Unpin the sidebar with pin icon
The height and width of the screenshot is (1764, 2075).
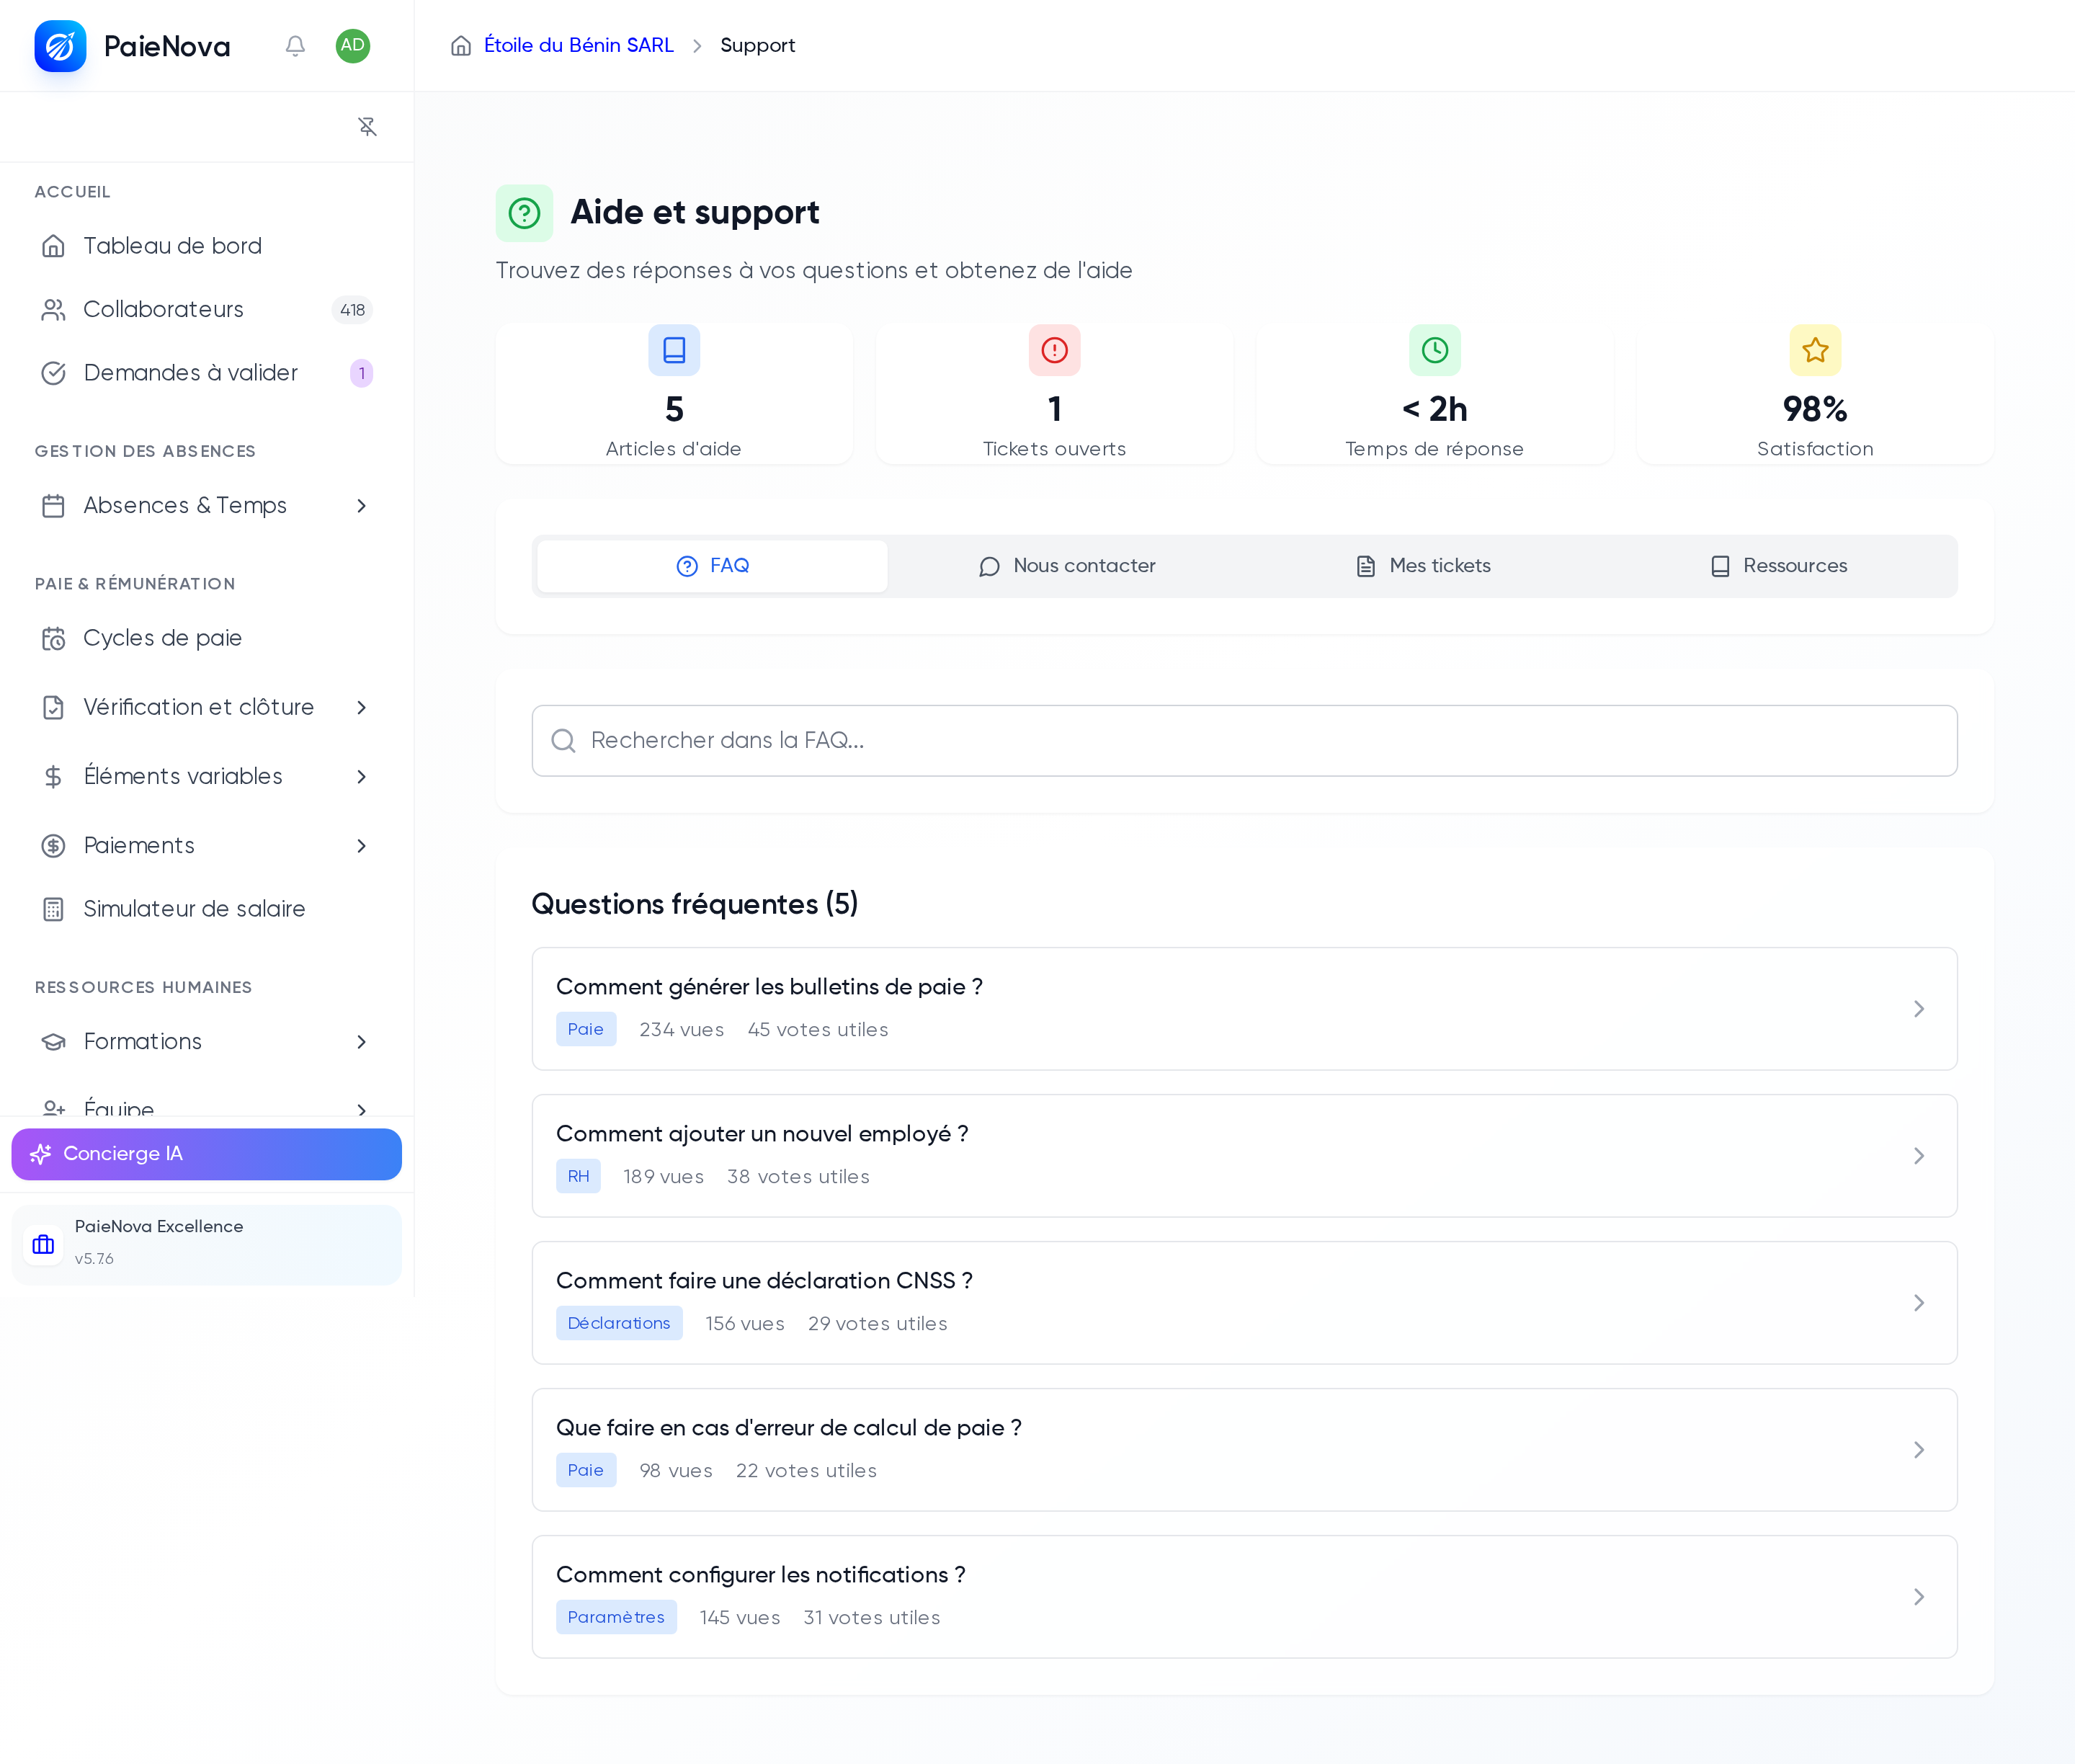point(367,126)
